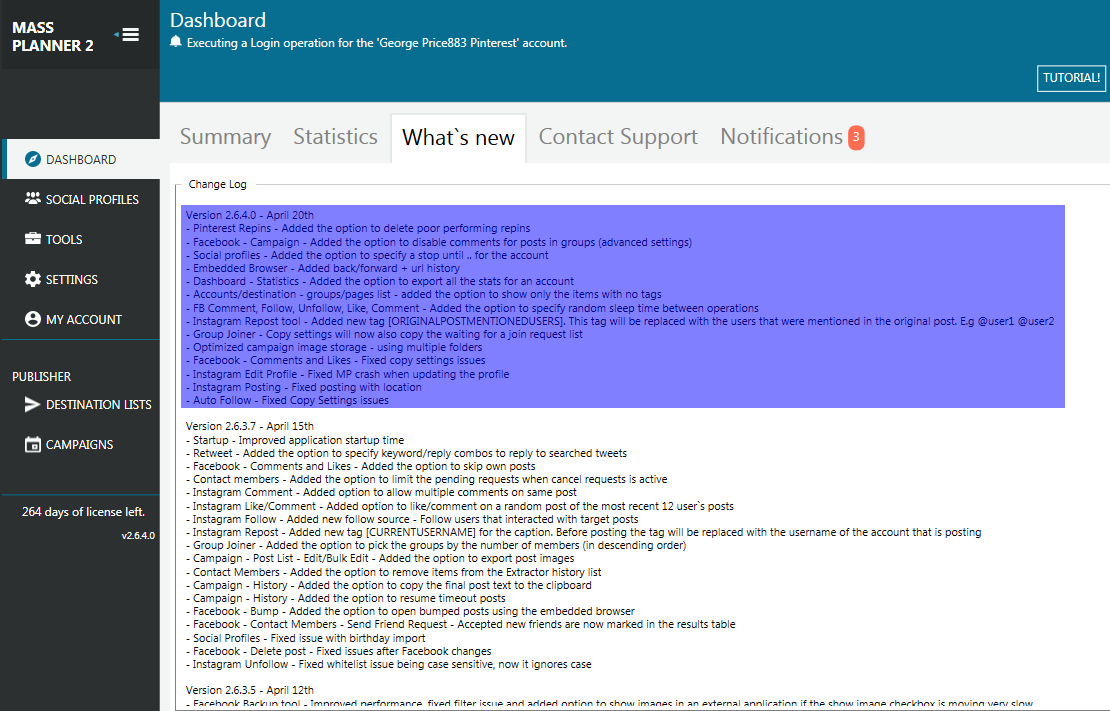Open Campaigns via the calendar icon
The height and width of the screenshot is (711, 1110).
click(x=32, y=444)
